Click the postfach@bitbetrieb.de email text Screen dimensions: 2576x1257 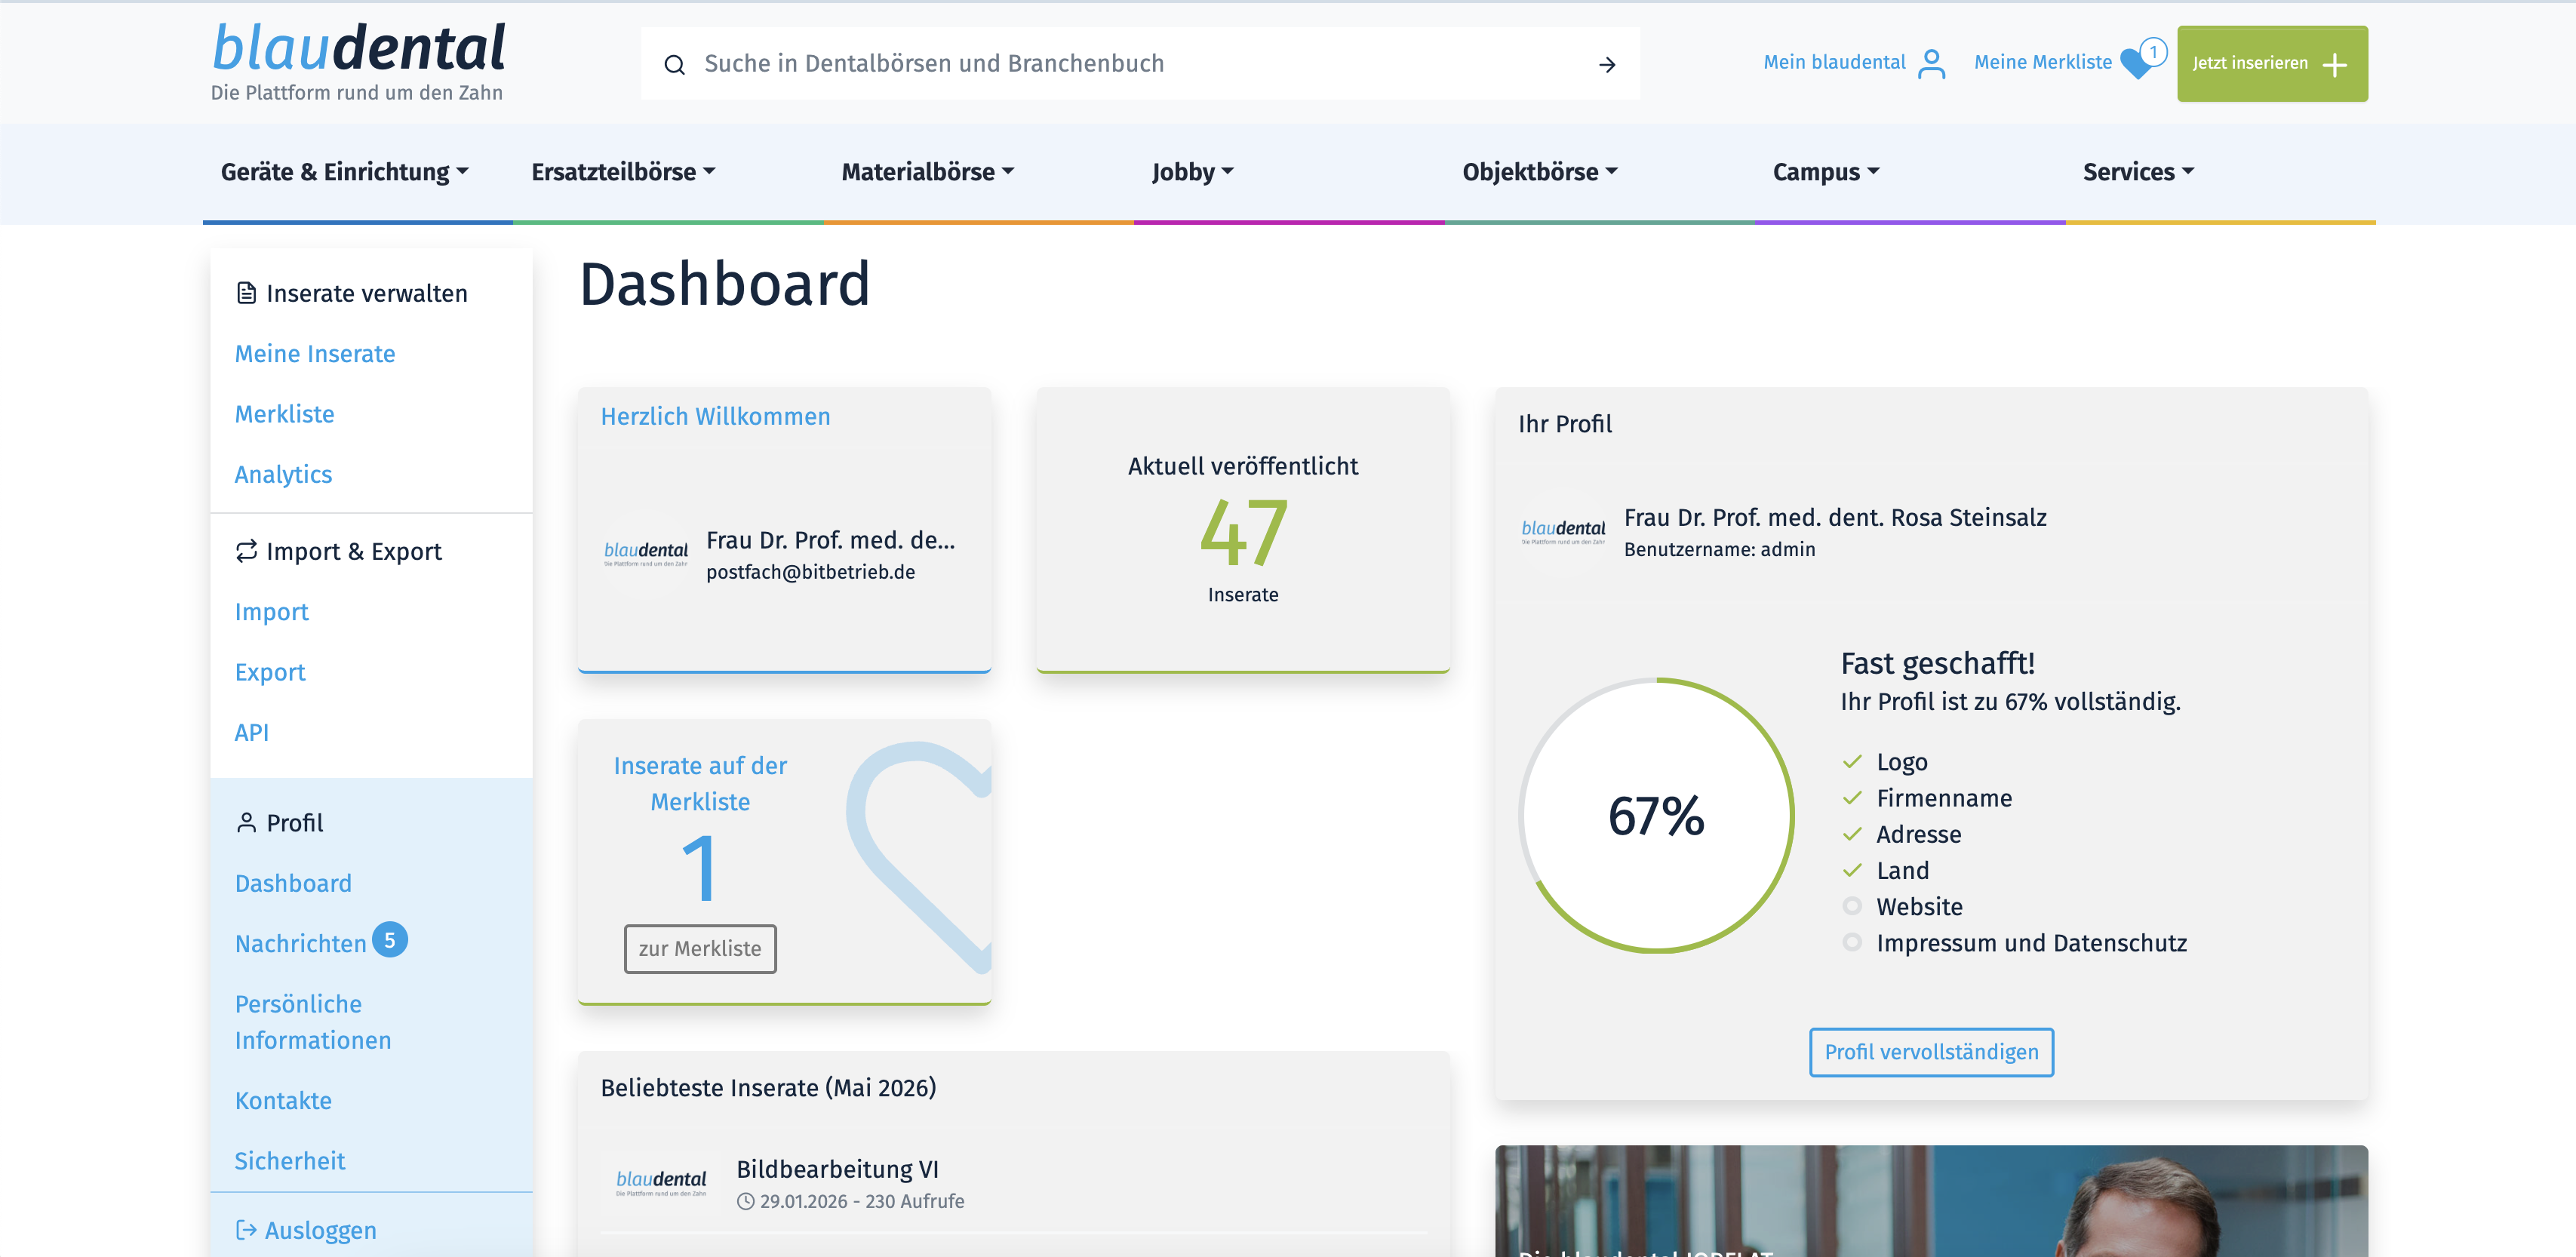(810, 572)
